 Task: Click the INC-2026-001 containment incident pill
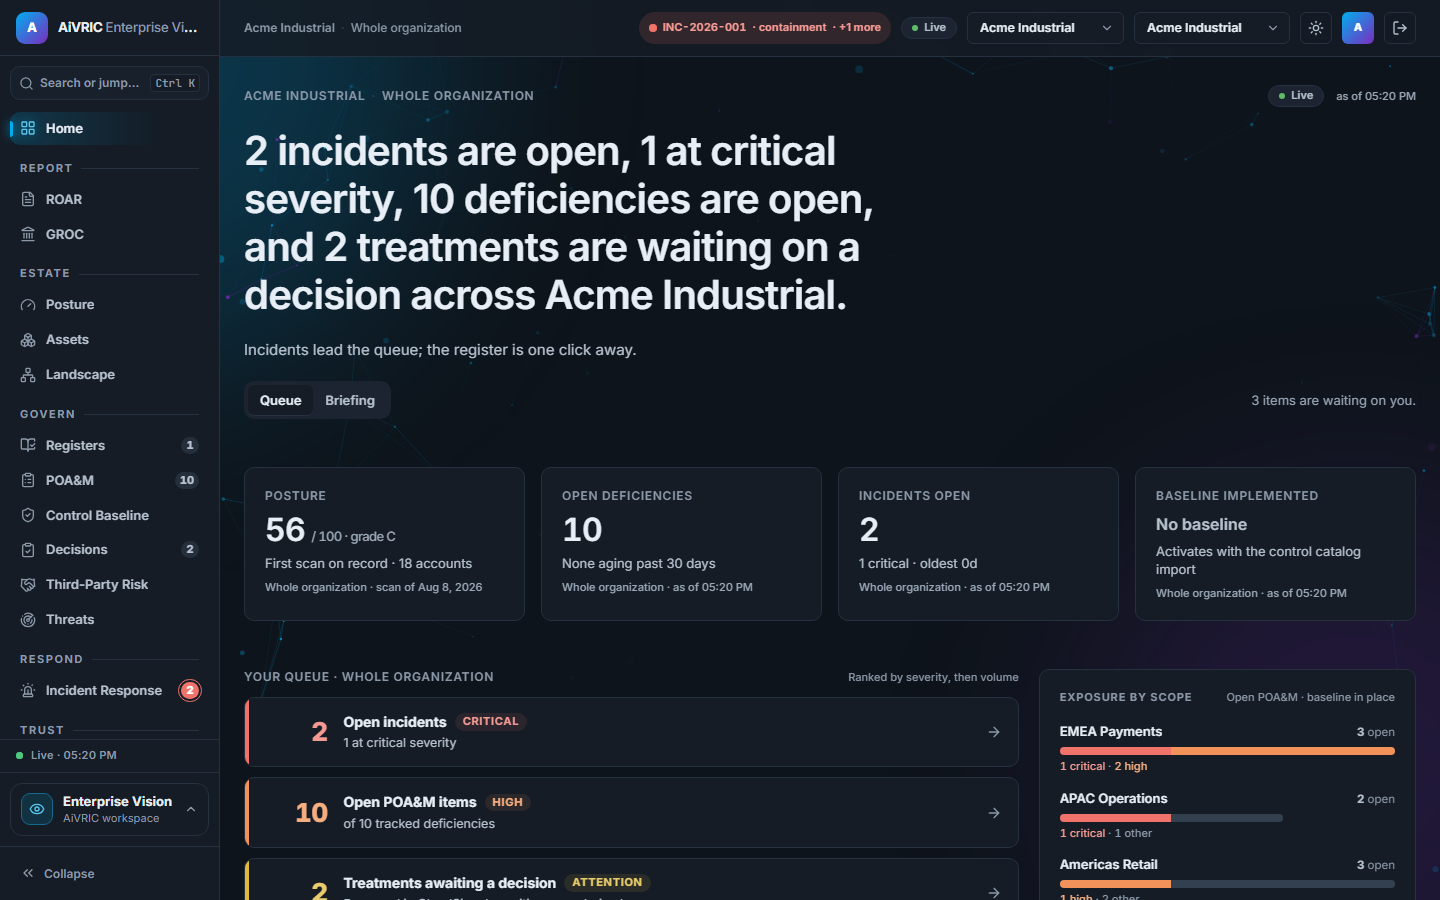[x=765, y=28]
